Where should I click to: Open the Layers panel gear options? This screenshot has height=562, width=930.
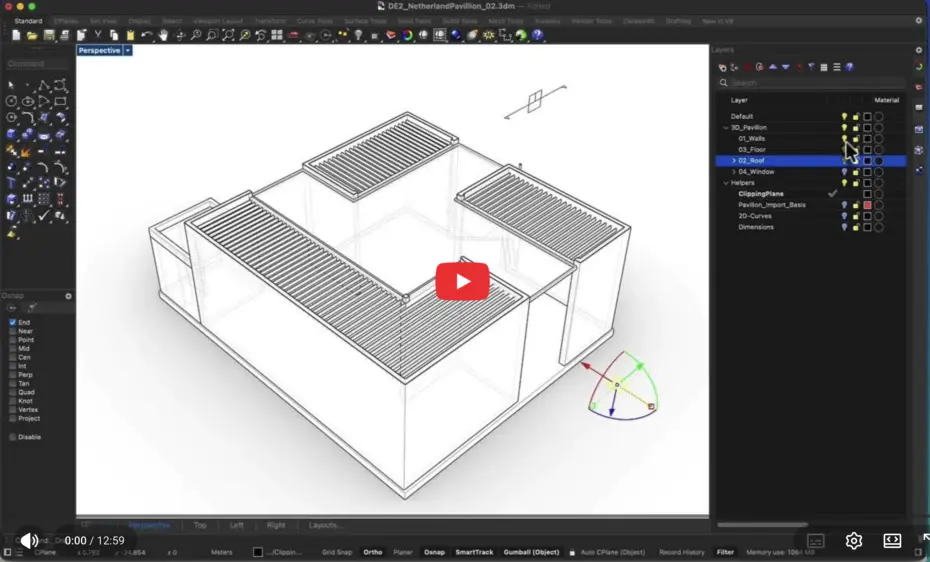[x=919, y=50]
